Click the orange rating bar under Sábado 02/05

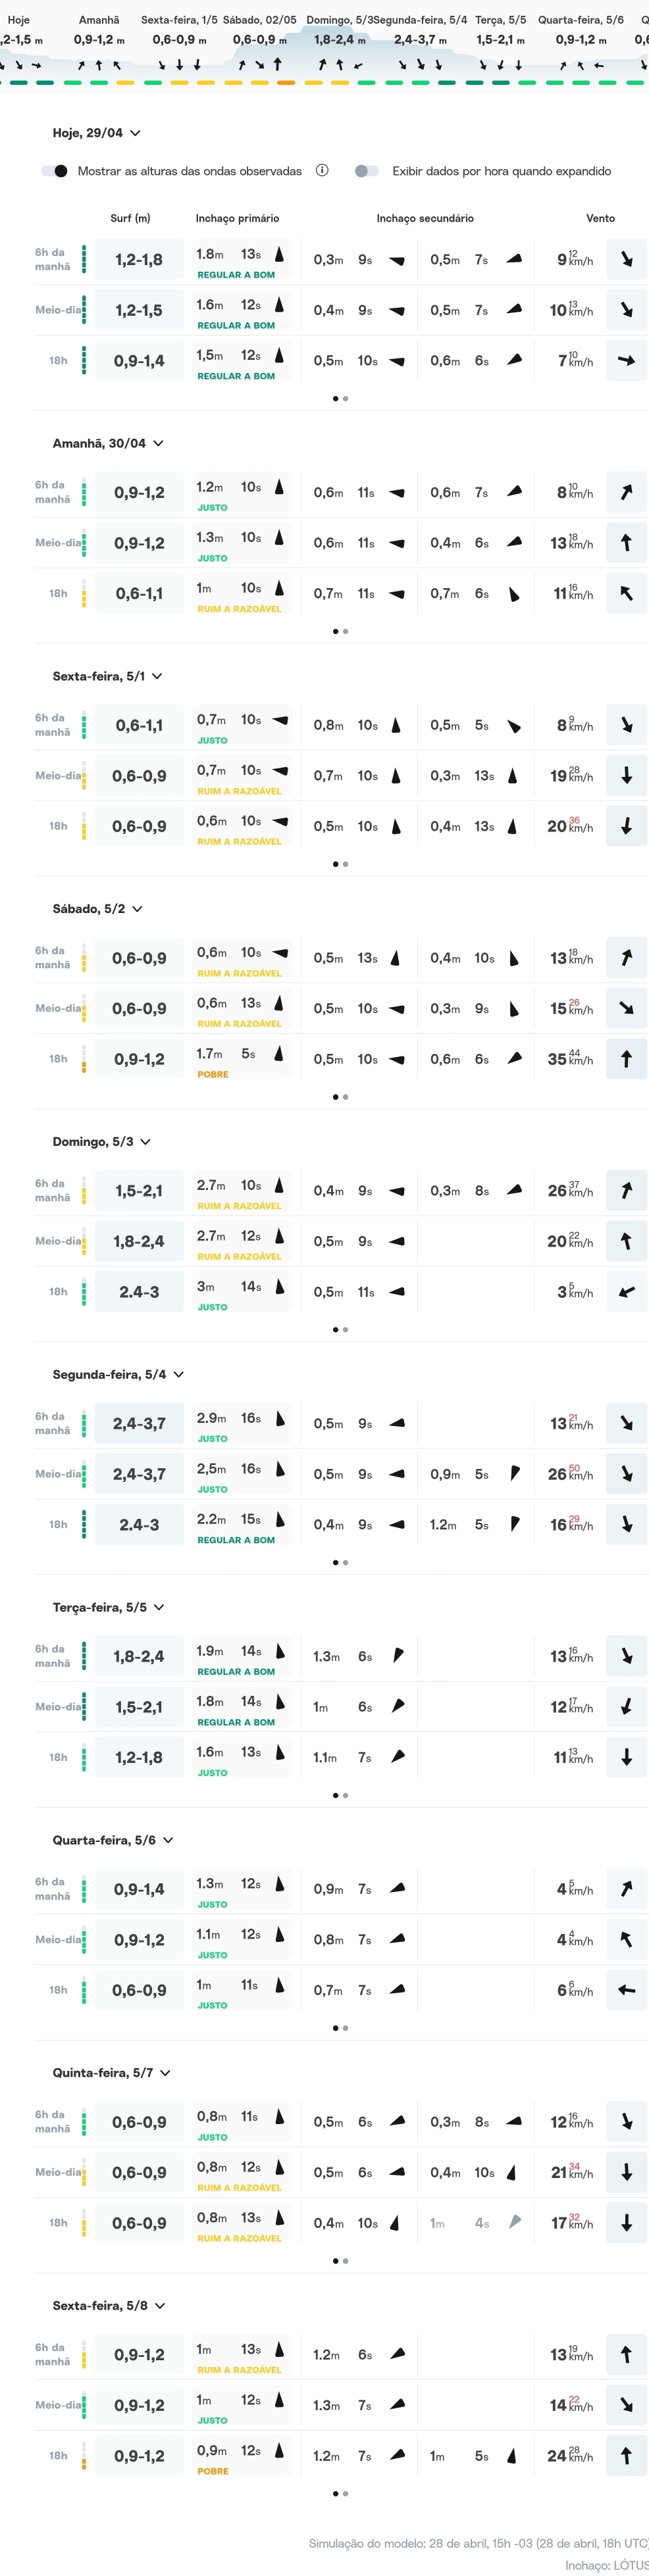coord(286,83)
